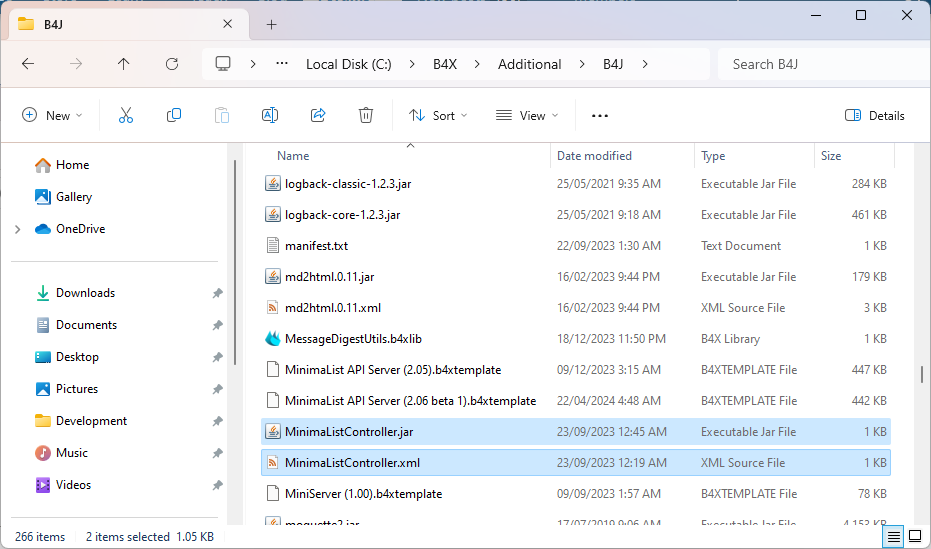Show hidden breadcrumb path ellipsis
The height and width of the screenshot is (549, 931).
coord(282,63)
